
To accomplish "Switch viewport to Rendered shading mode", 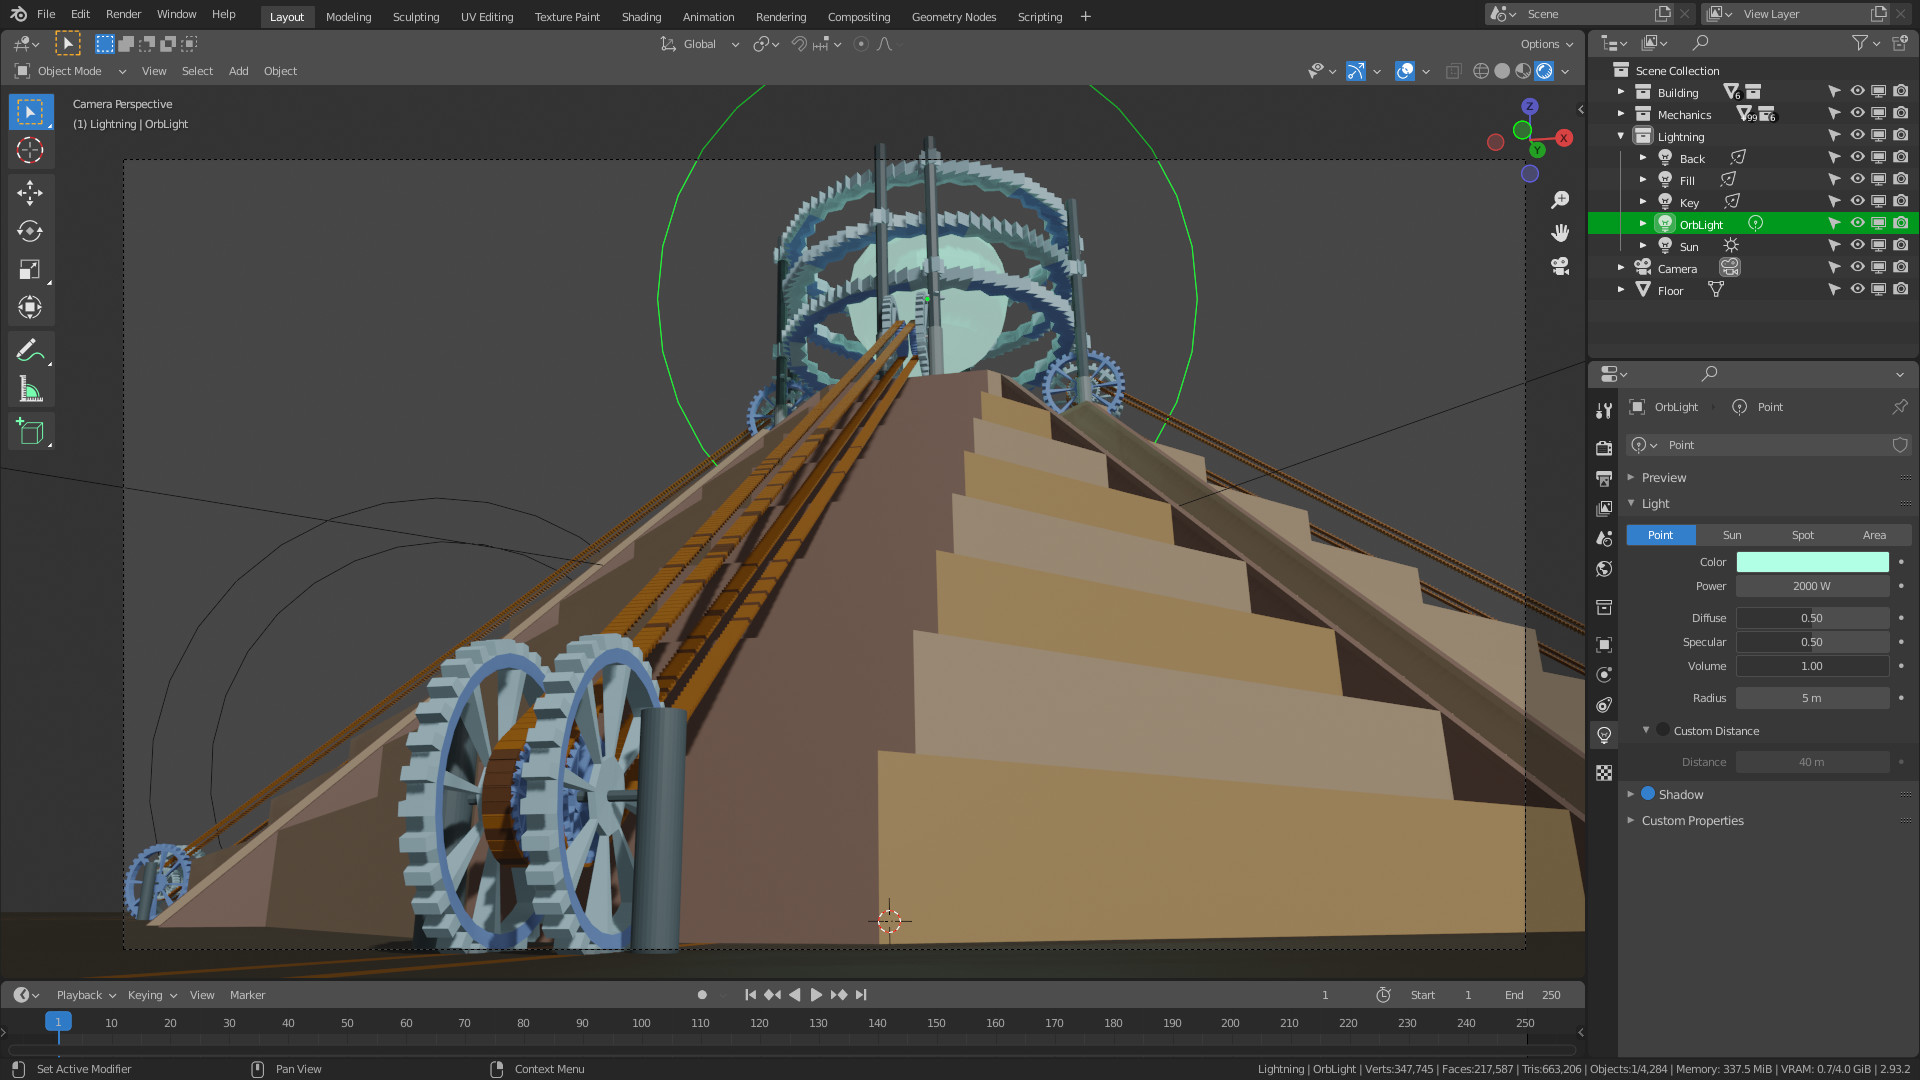I will (1545, 71).
